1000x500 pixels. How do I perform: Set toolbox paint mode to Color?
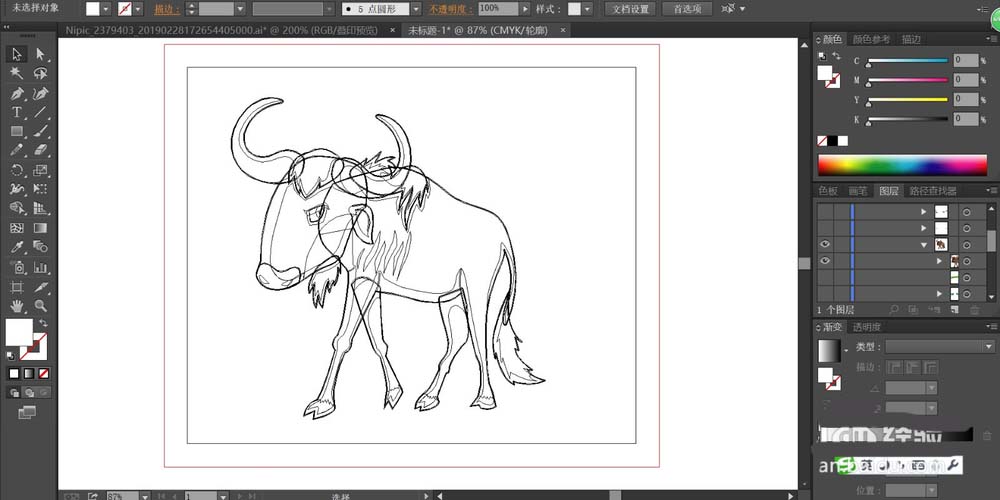click(x=14, y=374)
